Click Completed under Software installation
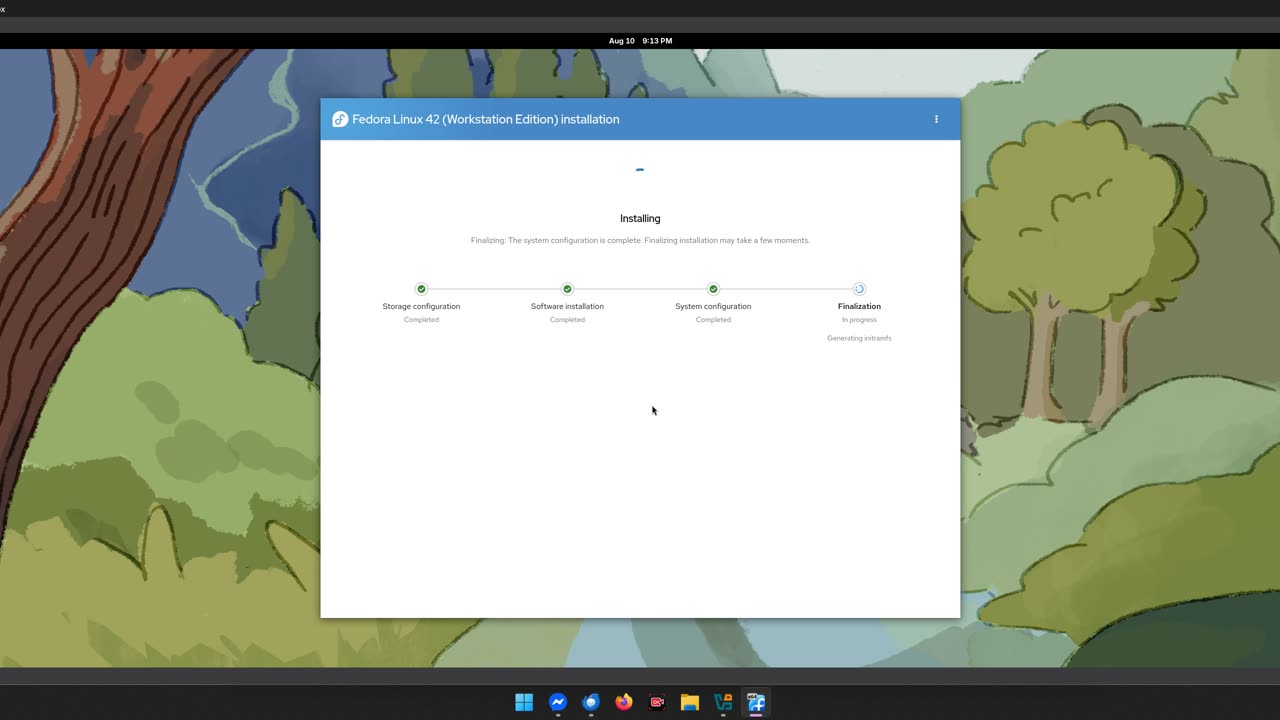This screenshot has width=1280, height=720. [x=567, y=320]
